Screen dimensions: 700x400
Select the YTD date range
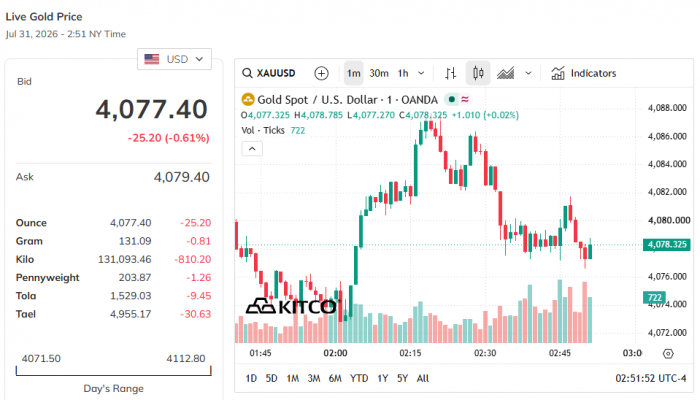tap(359, 379)
